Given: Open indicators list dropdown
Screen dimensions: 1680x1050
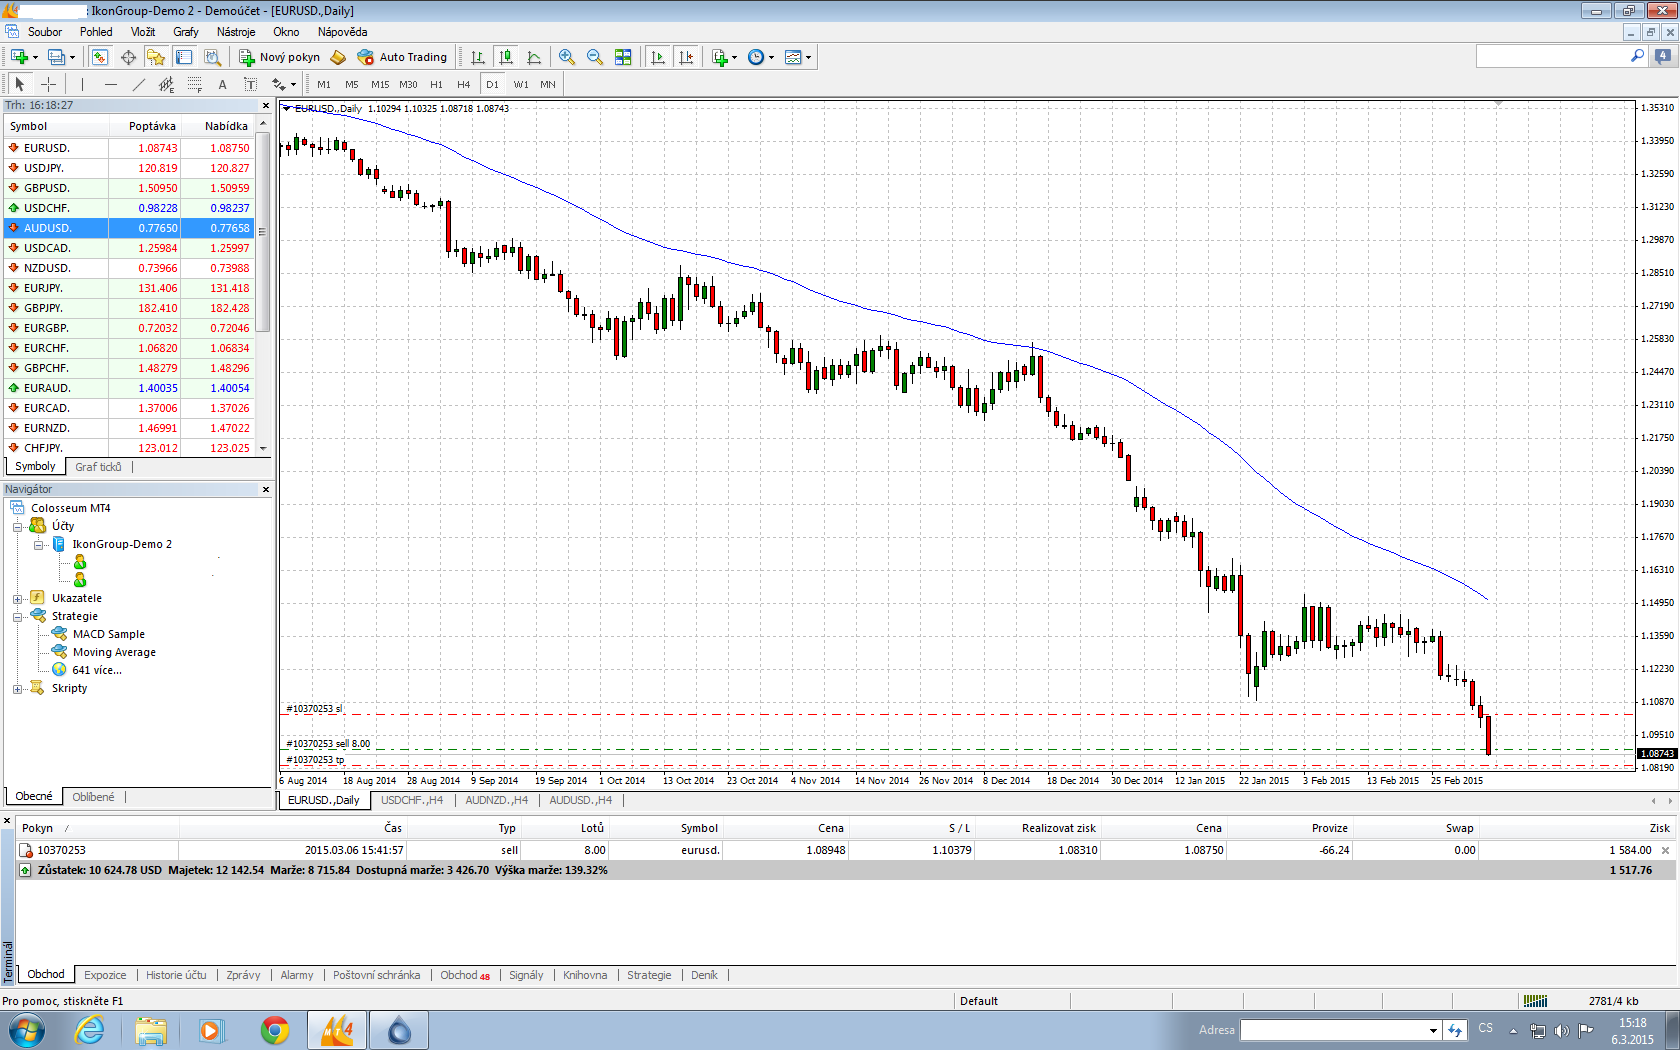Looking at the screenshot, I should click(x=724, y=57).
